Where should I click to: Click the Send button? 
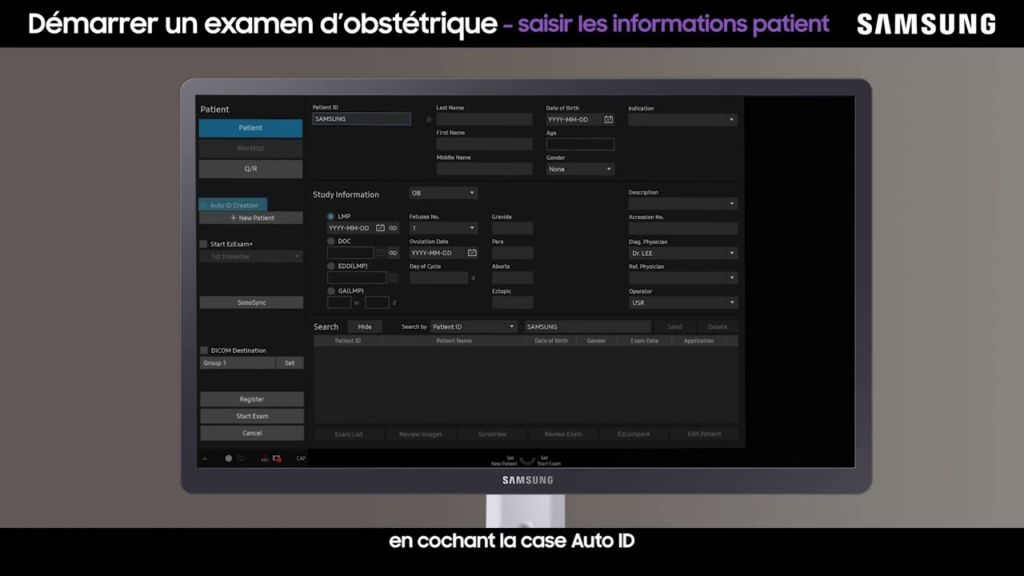[x=675, y=327]
